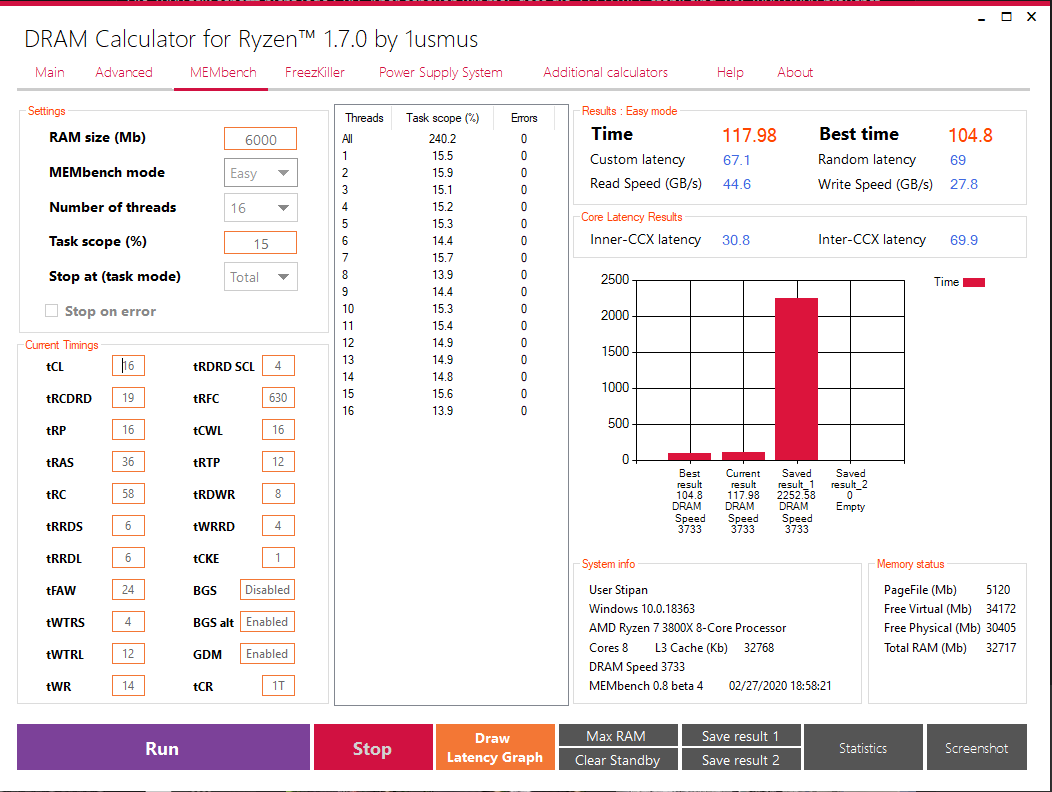Image resolution: width=1052 pixels, height=792 pixels.
Task: Click the tWRRD timing field
Action: (278, 526)
